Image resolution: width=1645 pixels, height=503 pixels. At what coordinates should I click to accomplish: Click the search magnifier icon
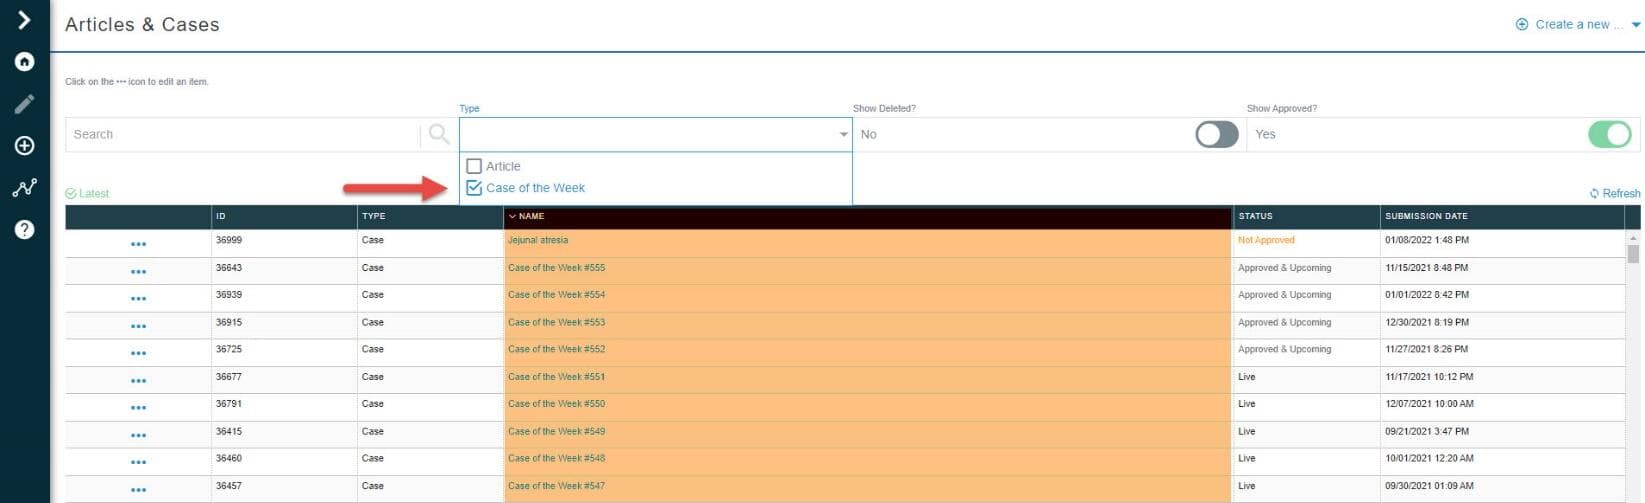click(x=438, y=134)
